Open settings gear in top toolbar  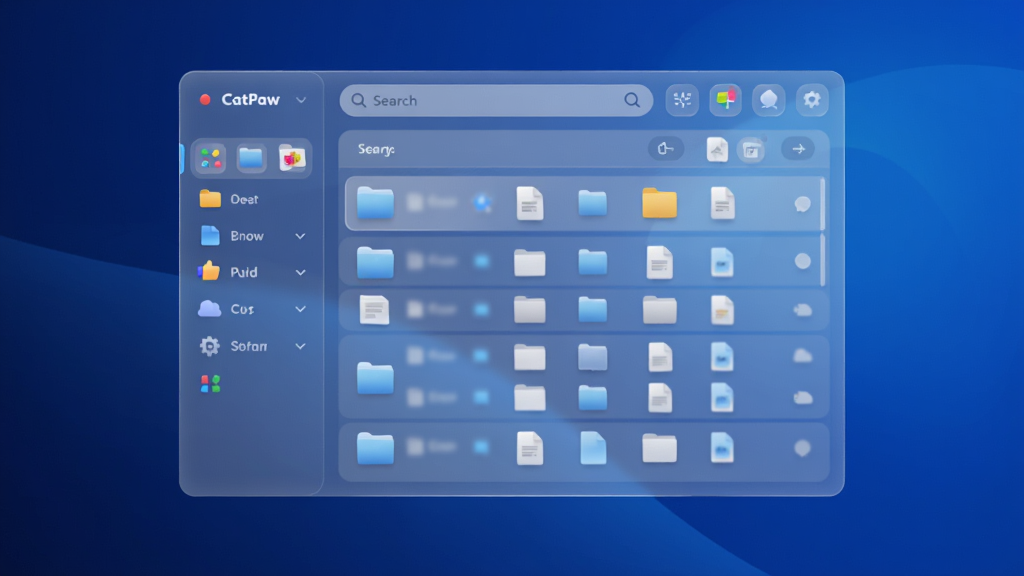tap(812, 100)
